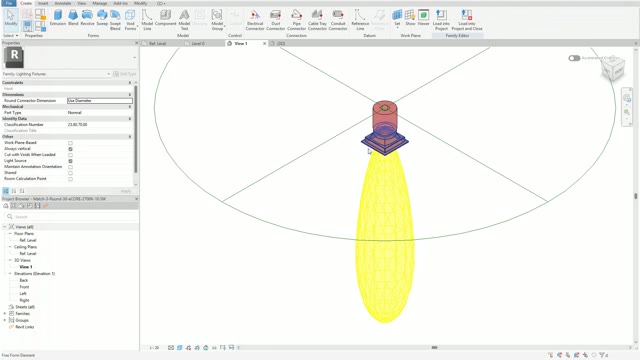This screenshot has height=360, width=640.
Task: Add a Cable Tray Connector
Action: [x=317, y=20]
